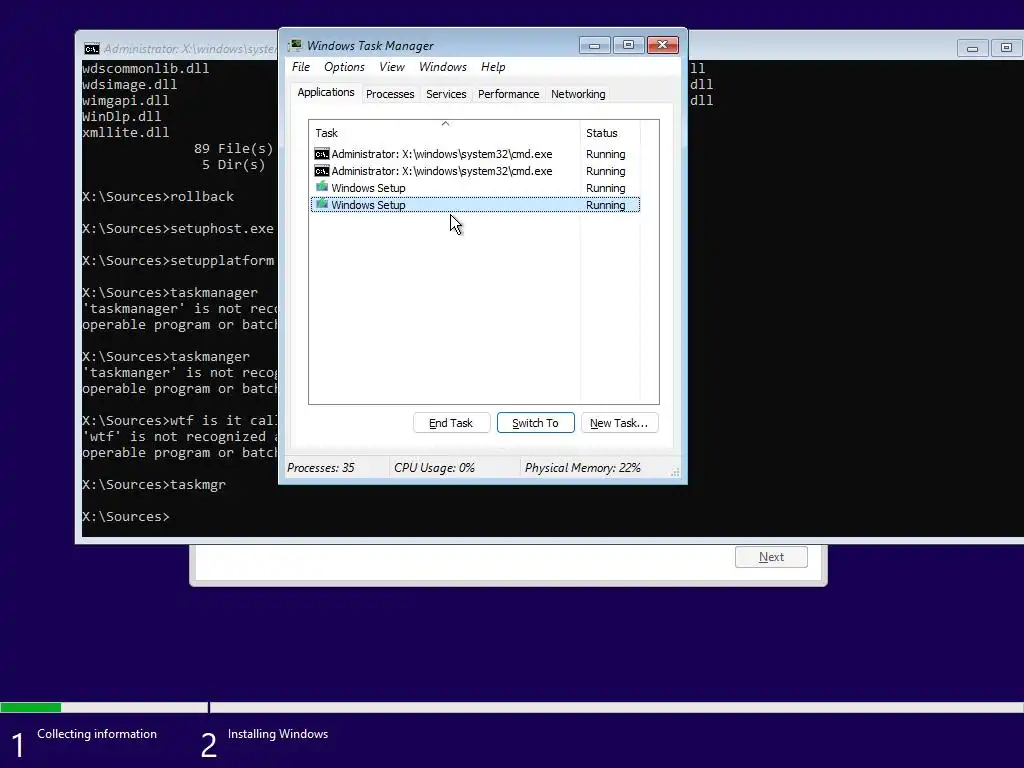Maximize the Task Manager window
Image resolution: width=1024 pixels, height=768 pixels.
pos(628,45)
